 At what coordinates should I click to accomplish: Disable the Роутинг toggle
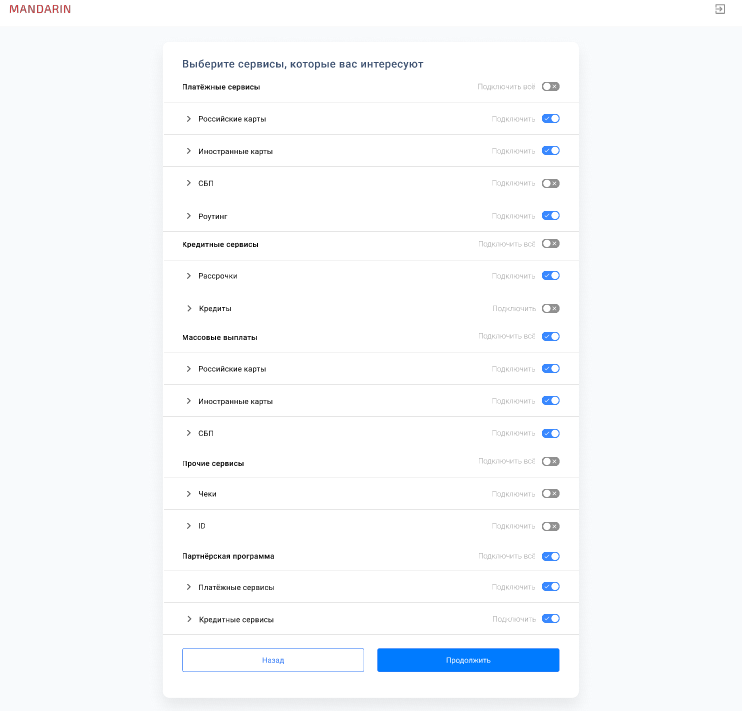pyautogui.click(x=550, y=215)
